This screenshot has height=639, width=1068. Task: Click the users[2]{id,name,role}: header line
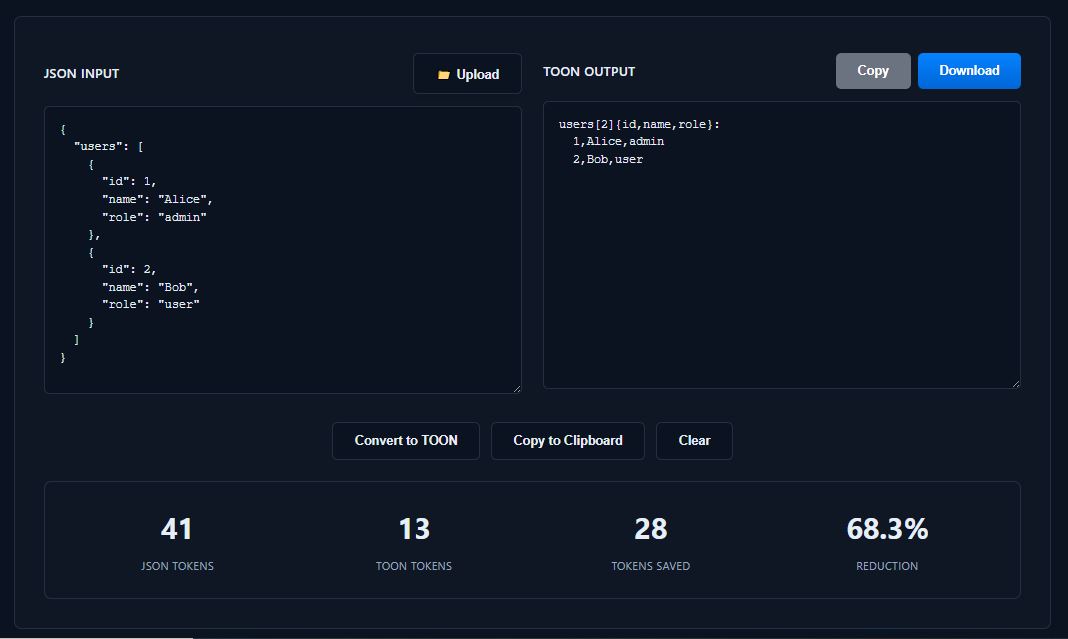[x=639, y=125]
